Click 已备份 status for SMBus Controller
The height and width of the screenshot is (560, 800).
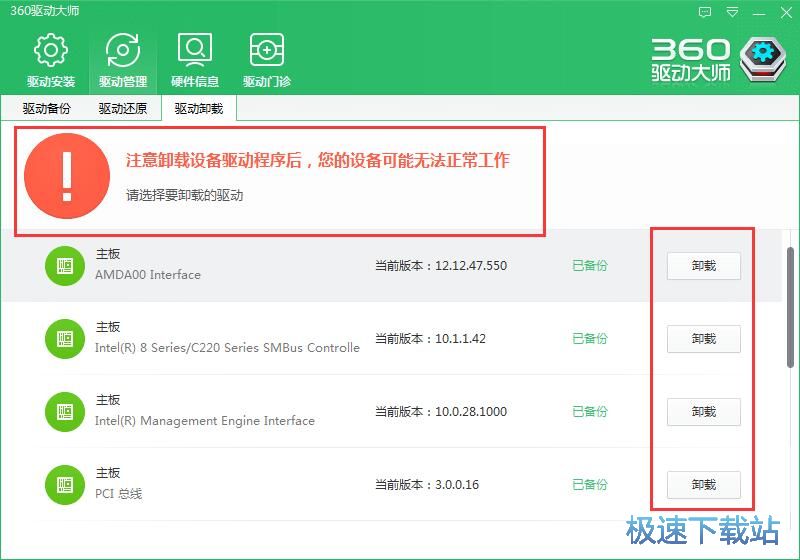pos(590,339)
